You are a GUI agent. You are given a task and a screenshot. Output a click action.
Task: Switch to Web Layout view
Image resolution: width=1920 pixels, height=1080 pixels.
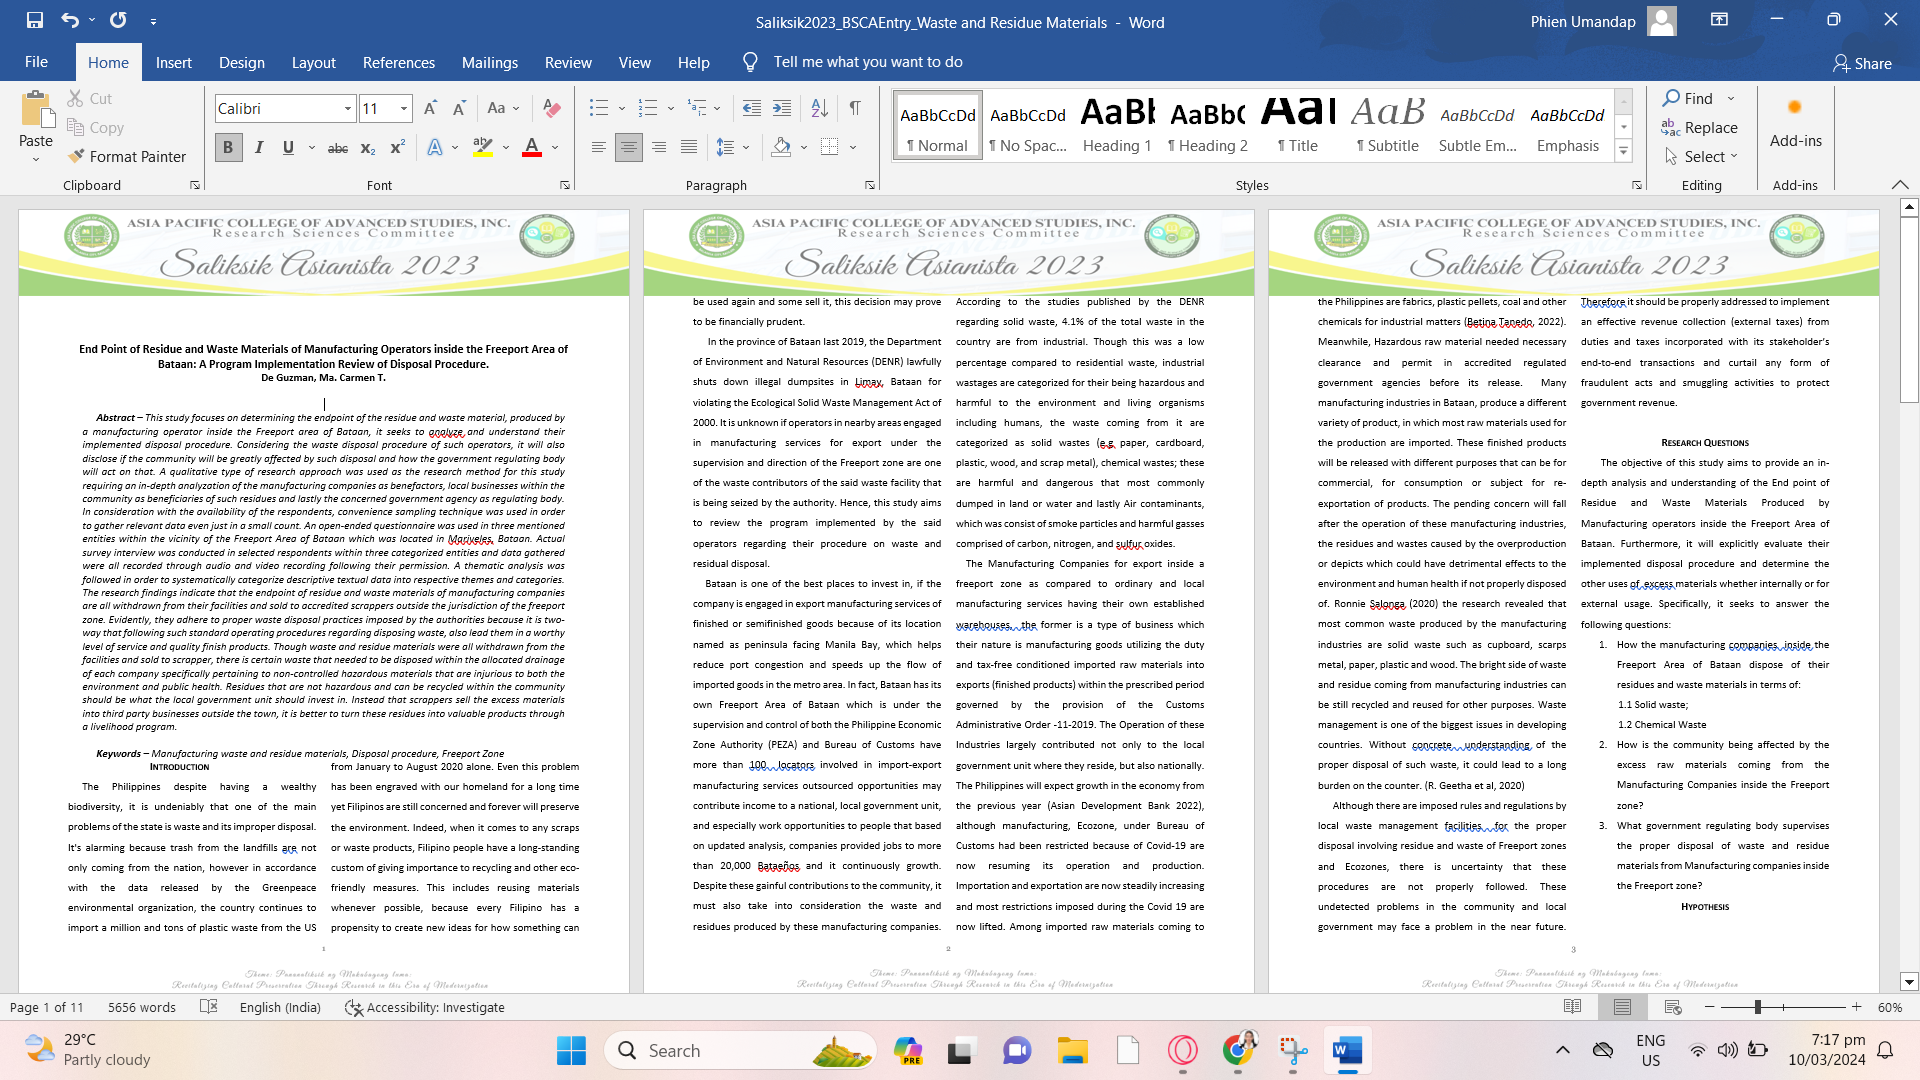(x=1673, y=1007)
